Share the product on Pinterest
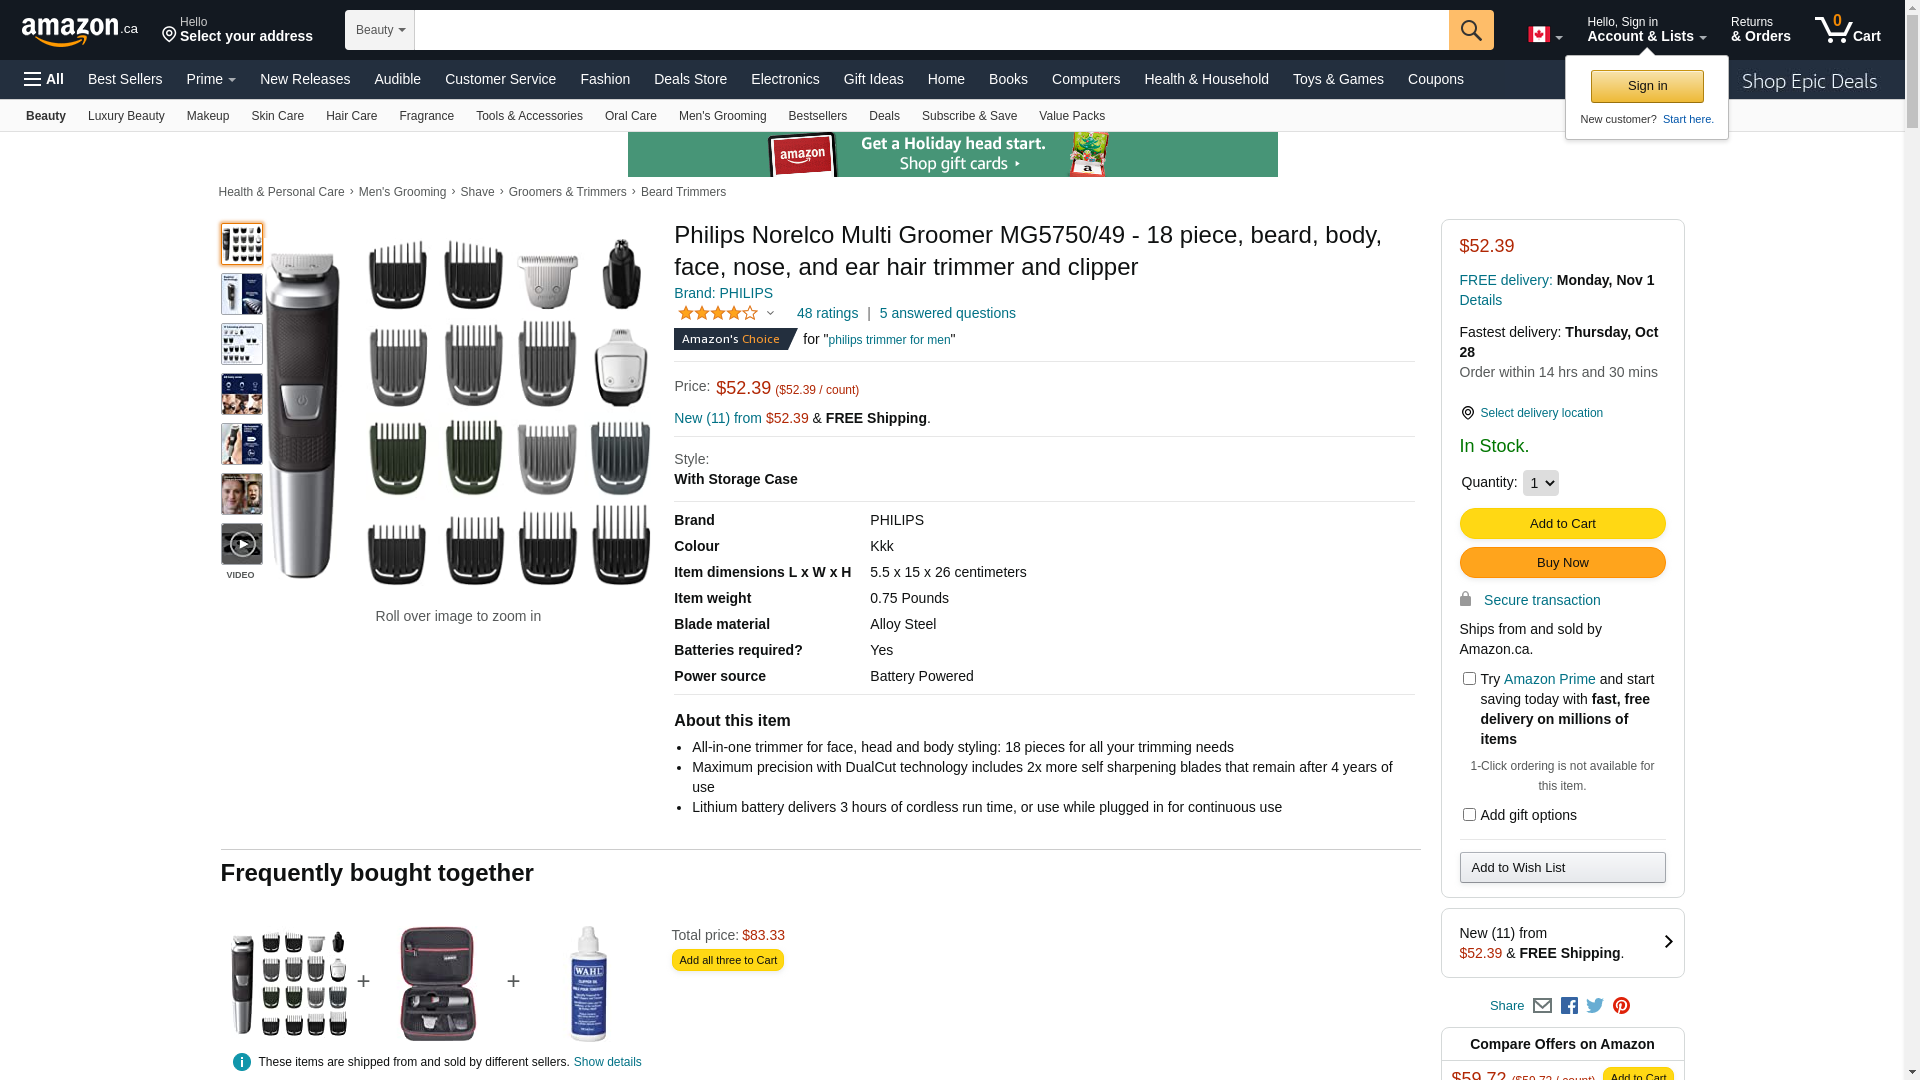Screen dimensions: 1920x1080 click(x=1621, y=1006)
